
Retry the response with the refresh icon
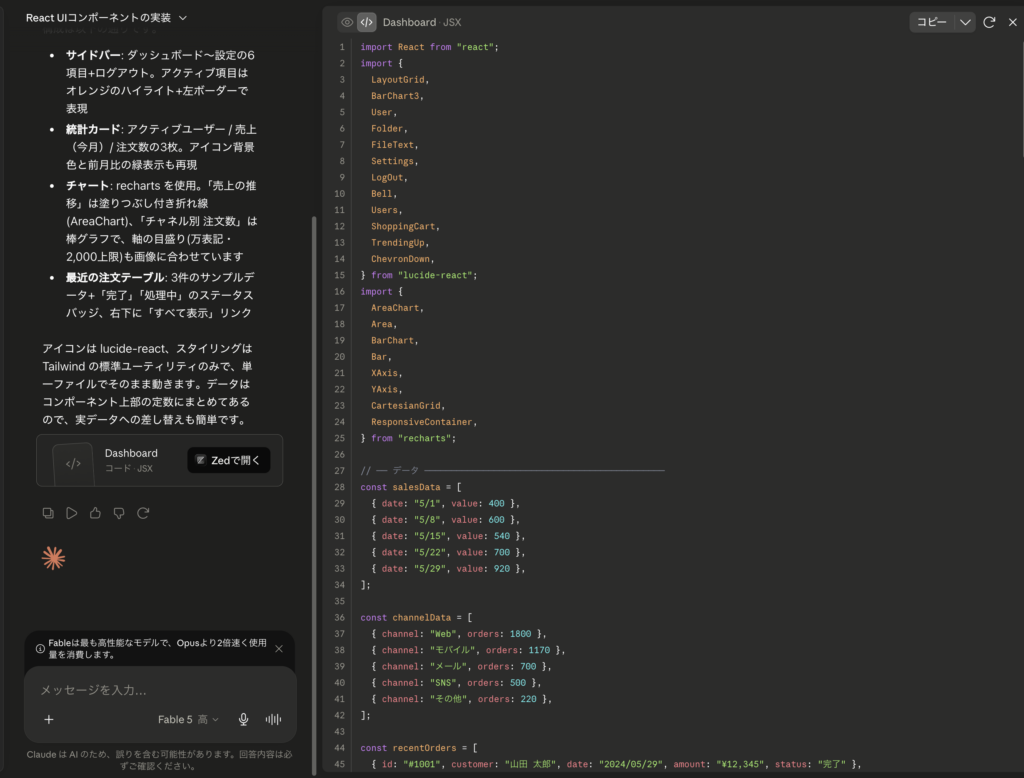(143, 513)
